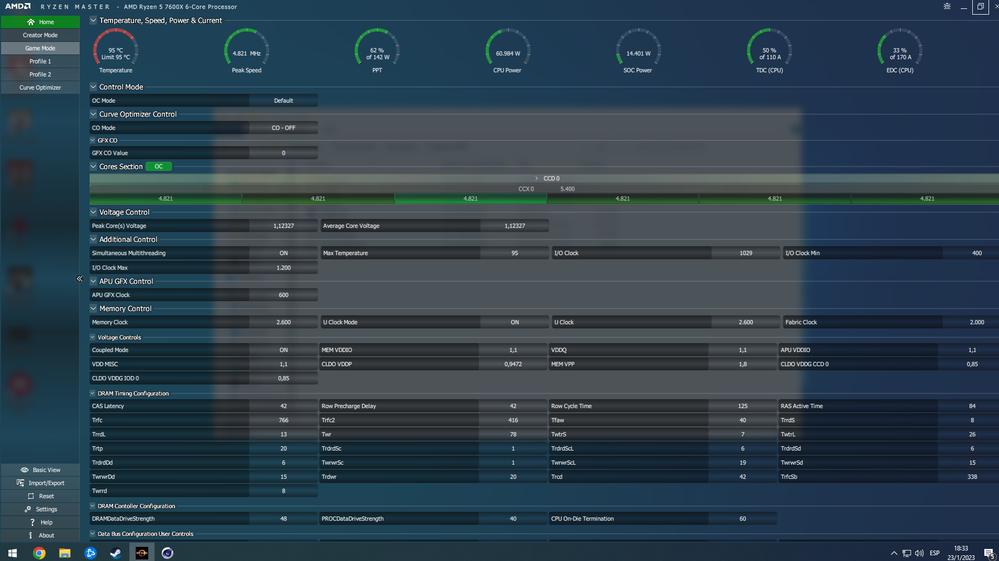Show hidden system tray icons
999x561 pixels.
click(x=894, y=553)
